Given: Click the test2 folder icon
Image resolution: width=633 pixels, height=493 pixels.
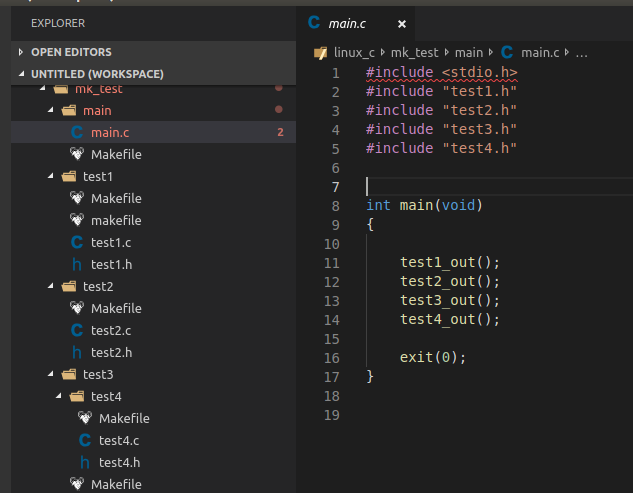Looking at the screenshot, I should pos(69,286).
